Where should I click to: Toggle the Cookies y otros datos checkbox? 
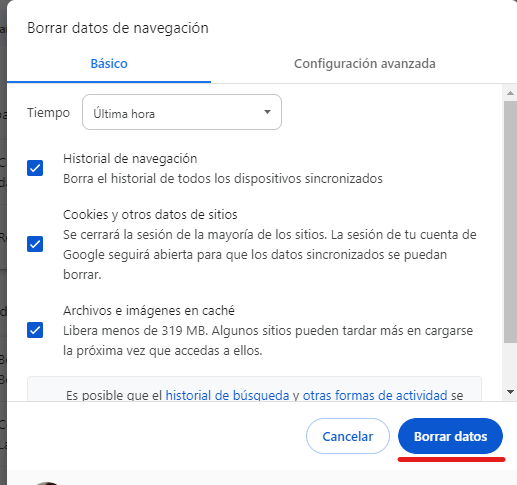[x=35, y=244]
